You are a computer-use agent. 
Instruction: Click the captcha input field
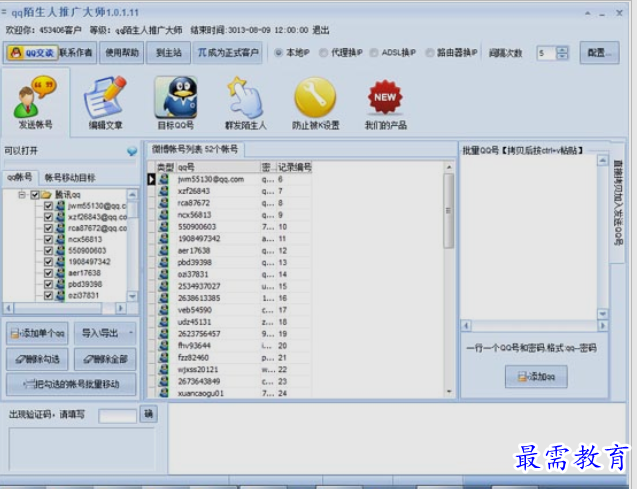coord(117,416)
